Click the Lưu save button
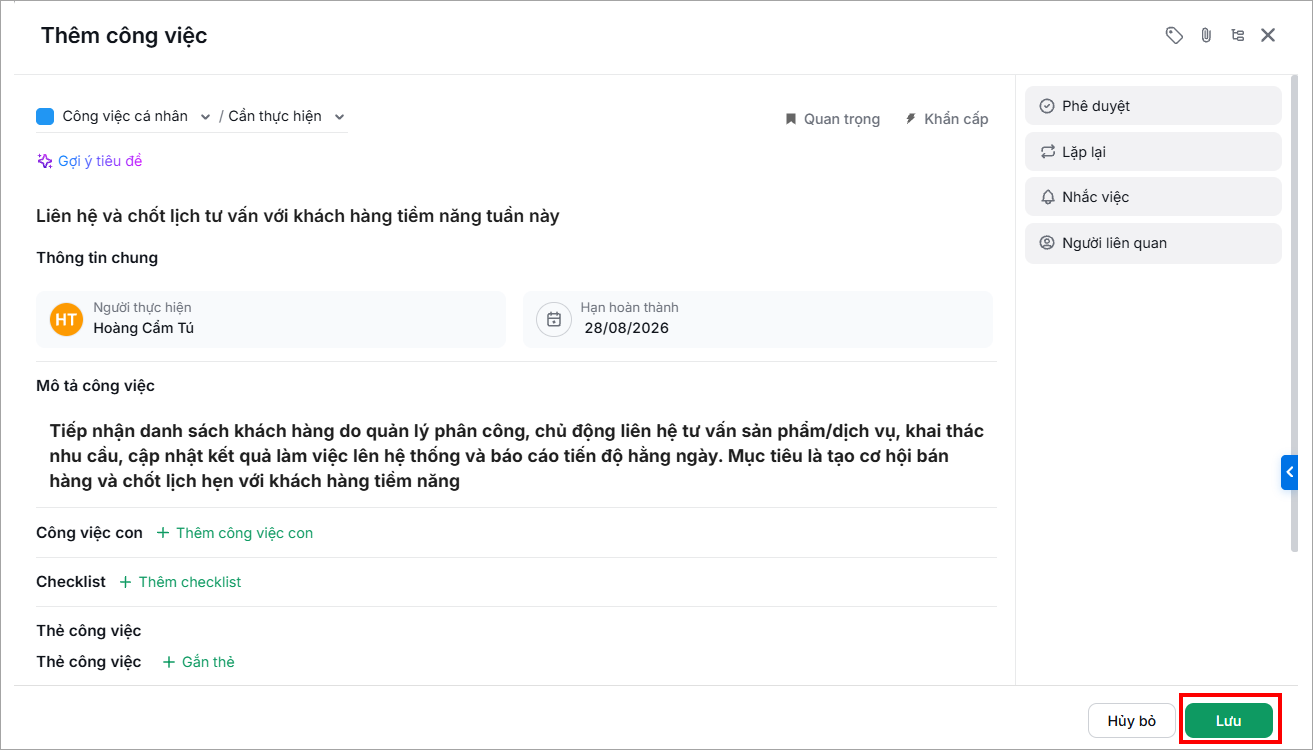The image size is (1313, 750). [x=1229, y=721]
